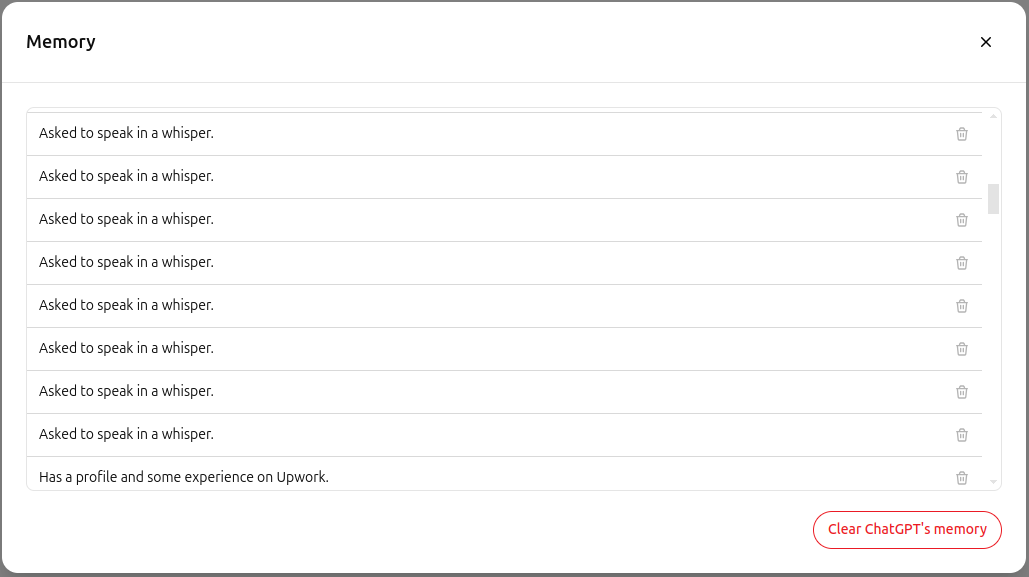The width and height of the screenshot is (1029, 577).
Task: Delete the sixth whisper memory entry
Action: tap(961, 348)
